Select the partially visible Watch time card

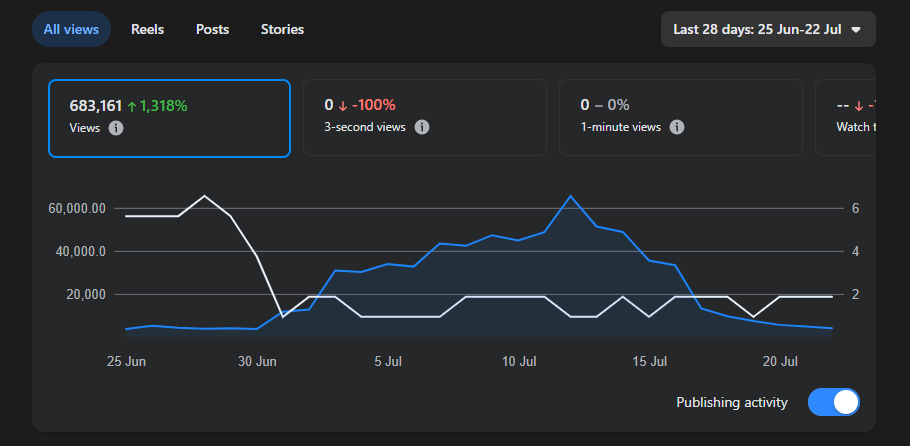(846, 118)
